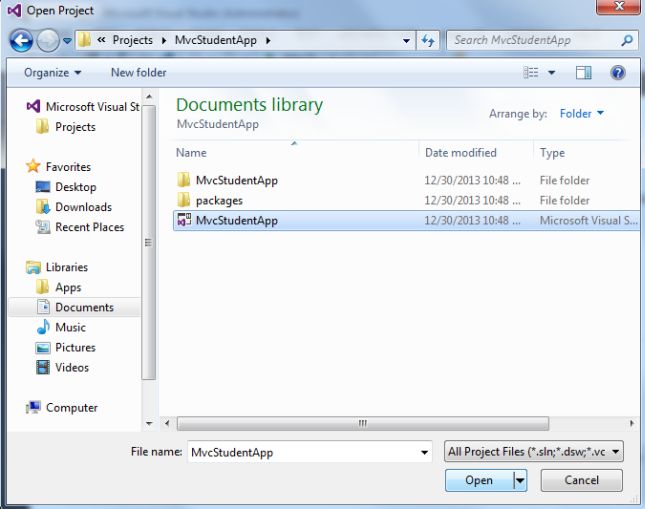Open the All Project Files type filter dropdown

(534, 452)
